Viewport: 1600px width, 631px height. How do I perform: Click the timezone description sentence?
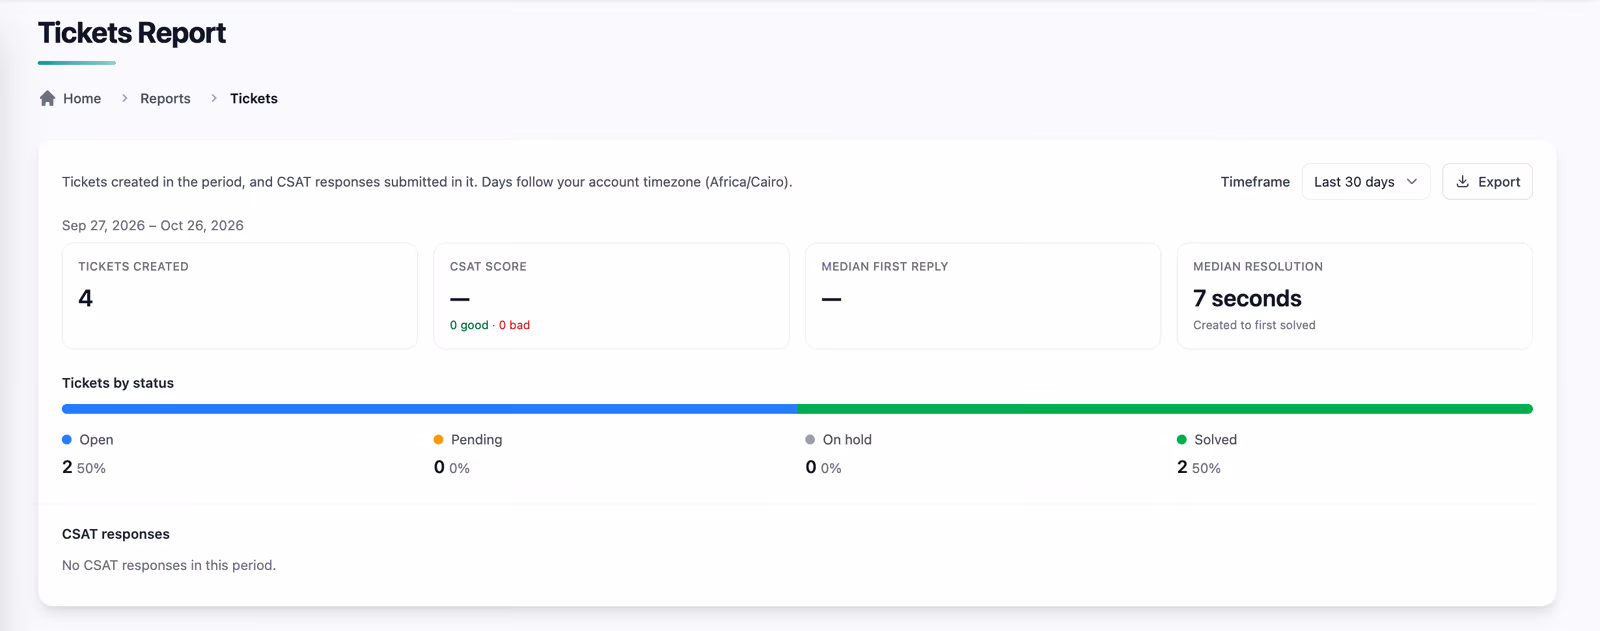pos(427,181)
